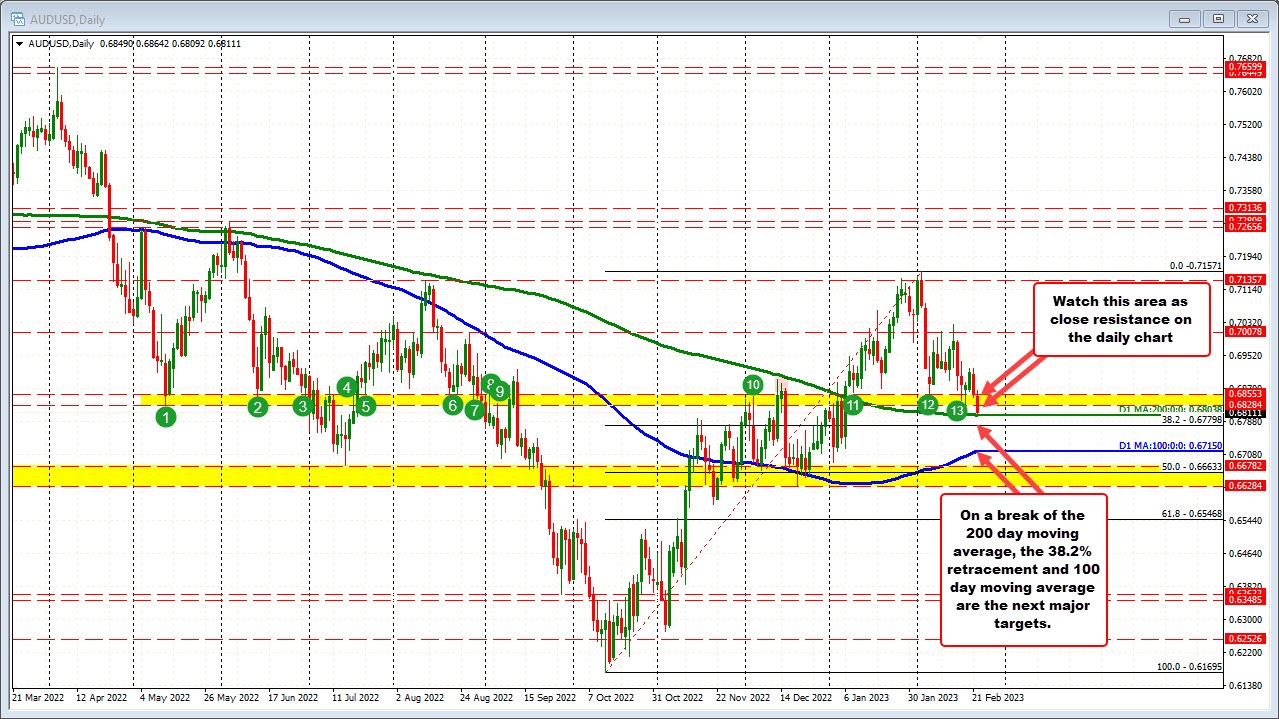Viewport: 1279px width, 719px height.
Task: Click the 'On a break of the 200 day' note
Action: (1023, 570)
